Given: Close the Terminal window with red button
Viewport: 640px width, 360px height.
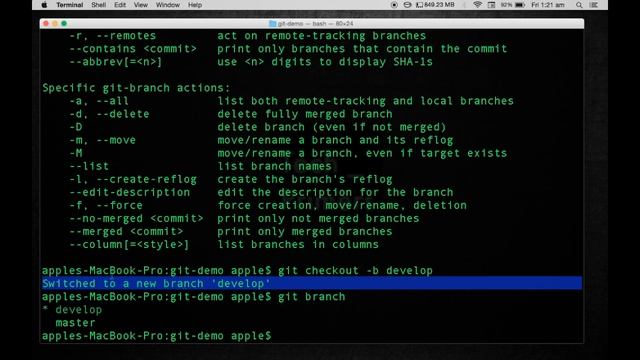Looking at the screenshot, I should pos(46,24).
